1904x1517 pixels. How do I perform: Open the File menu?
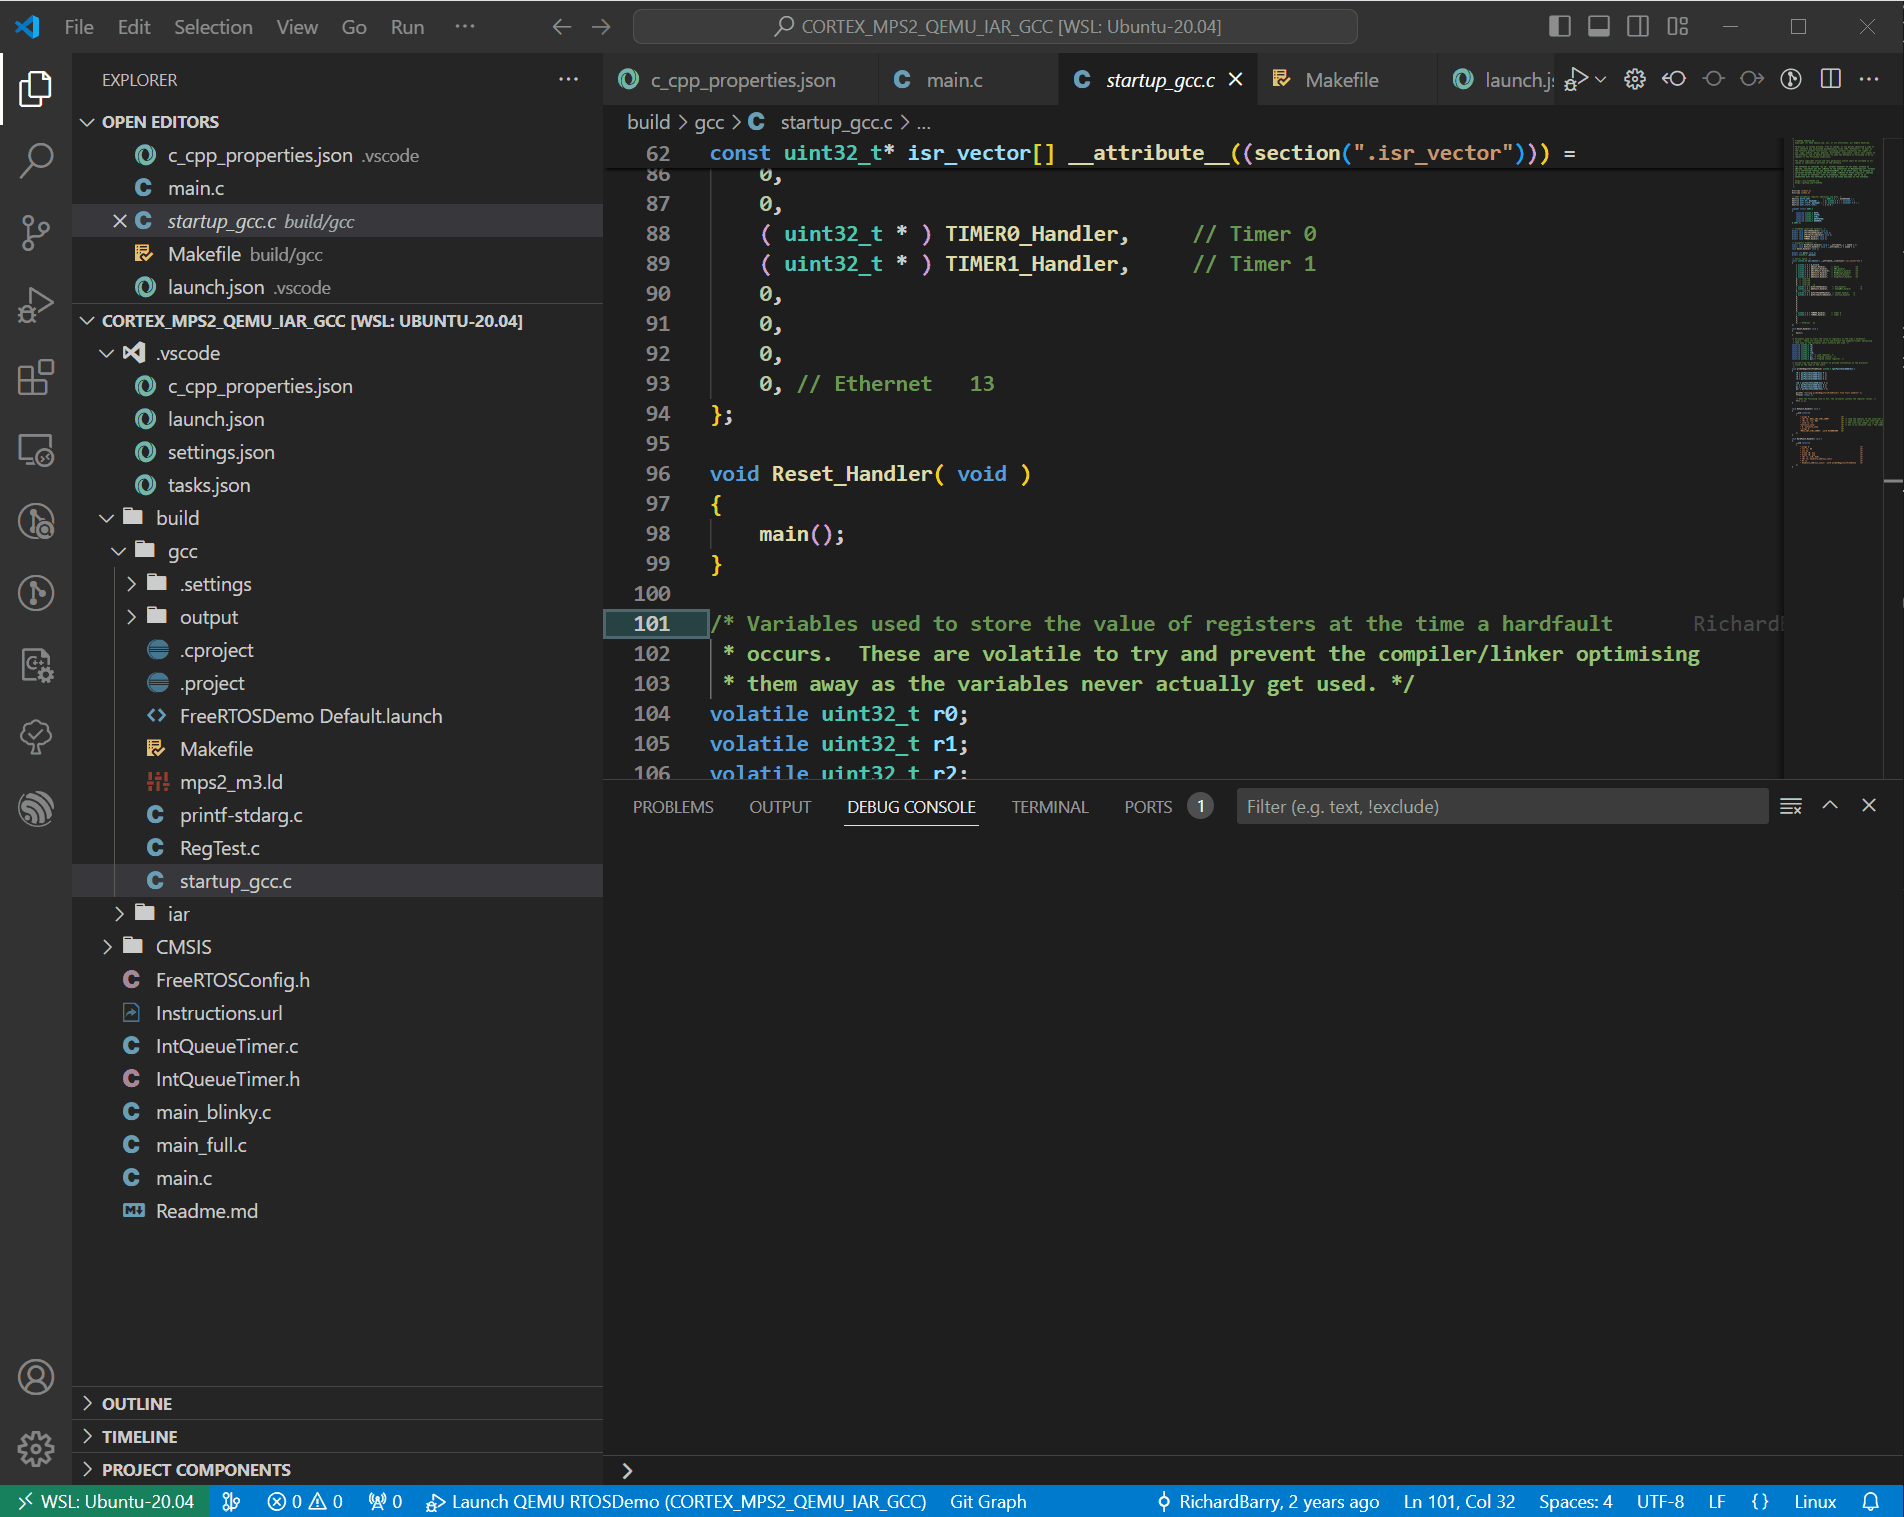79,27
